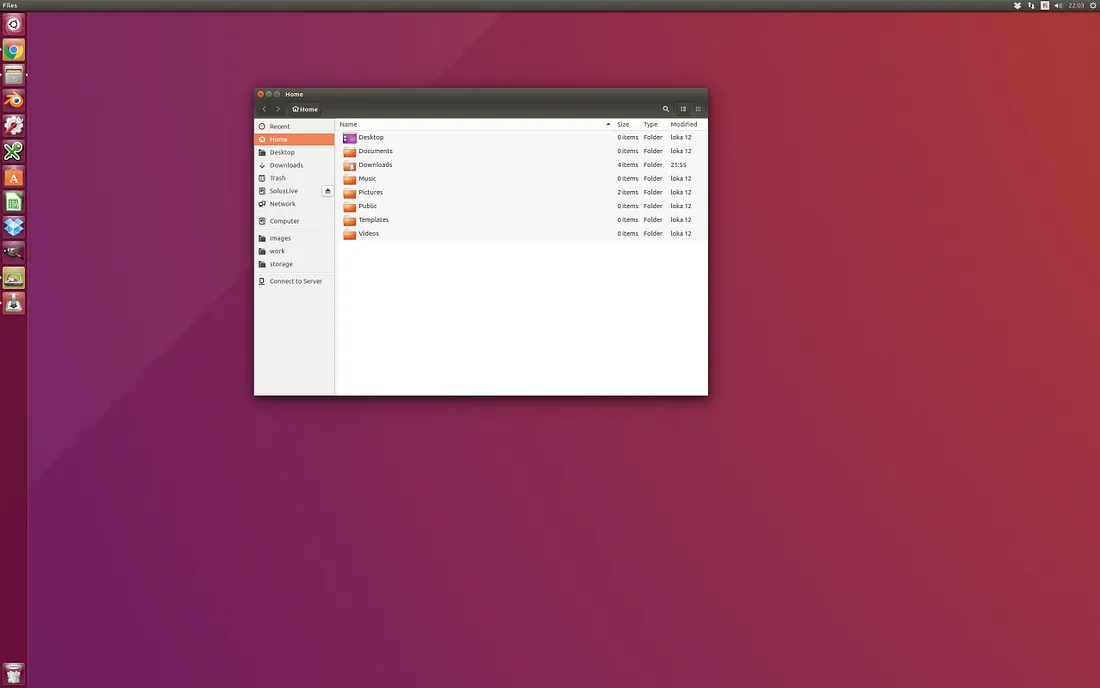Click the search icon in Files toolbar
This screenshot has height=688, width=1100.
pos(666,109)
